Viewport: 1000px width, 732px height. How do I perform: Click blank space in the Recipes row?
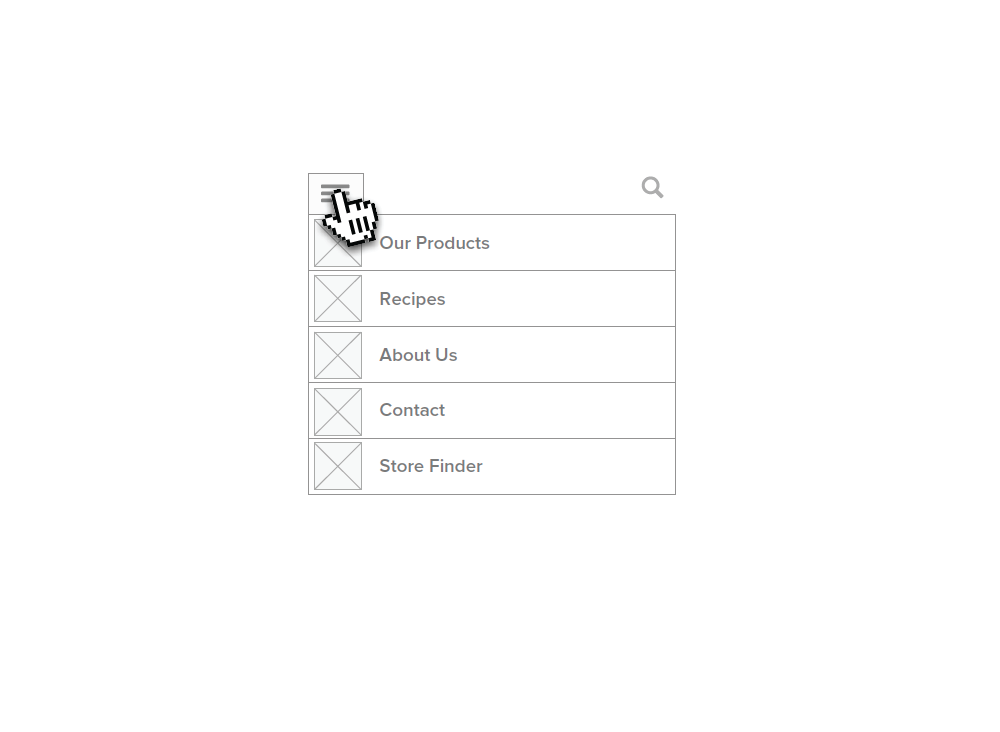[x=561, y=299]
